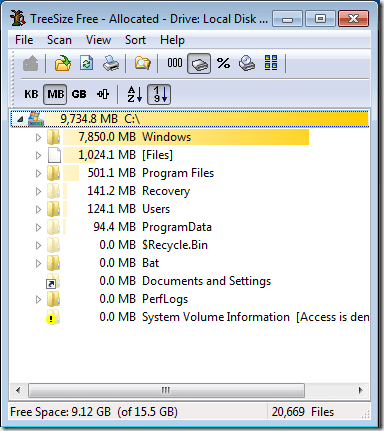This screenshot has height=431, width=384.
Task: Expand the PerfLogs folder
Action: pyautogui.click(x=38, y=299)
